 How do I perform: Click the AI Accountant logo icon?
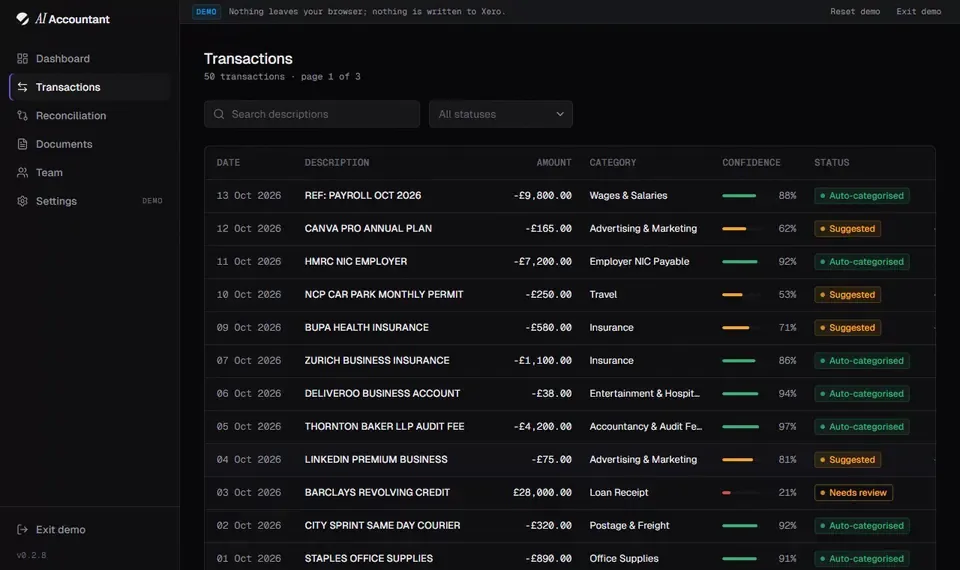coord(23,19)
